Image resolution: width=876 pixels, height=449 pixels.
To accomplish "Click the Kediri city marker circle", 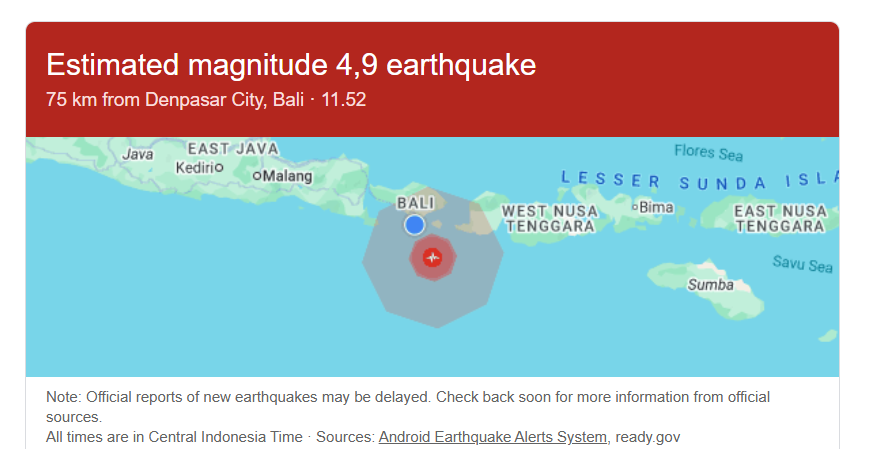I will pyautogui.click(x=219, y=167).
